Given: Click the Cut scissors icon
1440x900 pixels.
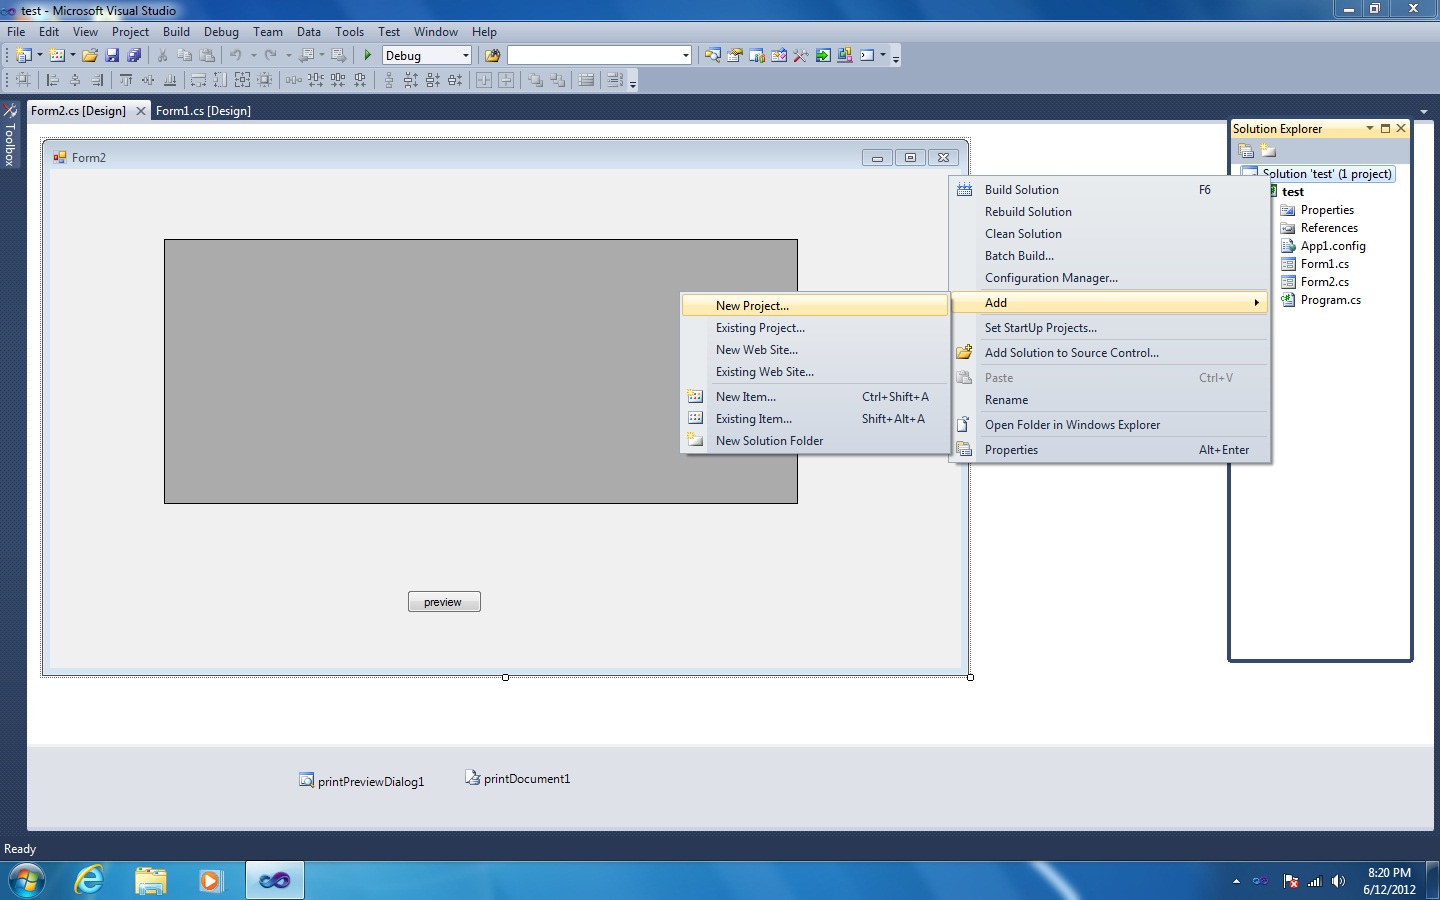Looking at the screenshot, I should (162, 56).
